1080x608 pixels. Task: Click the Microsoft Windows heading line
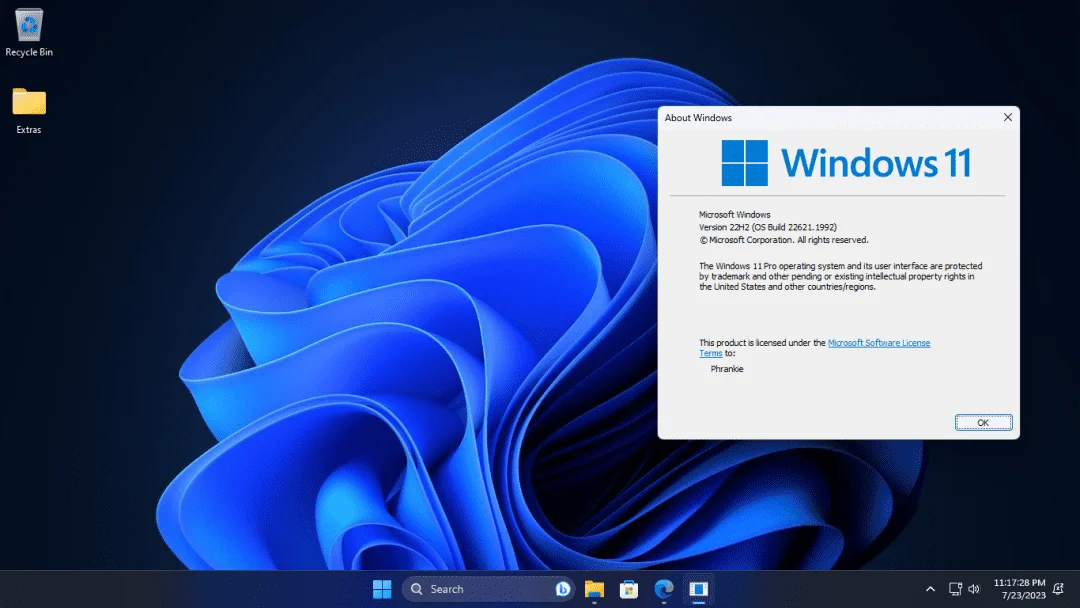pos(734,215)
